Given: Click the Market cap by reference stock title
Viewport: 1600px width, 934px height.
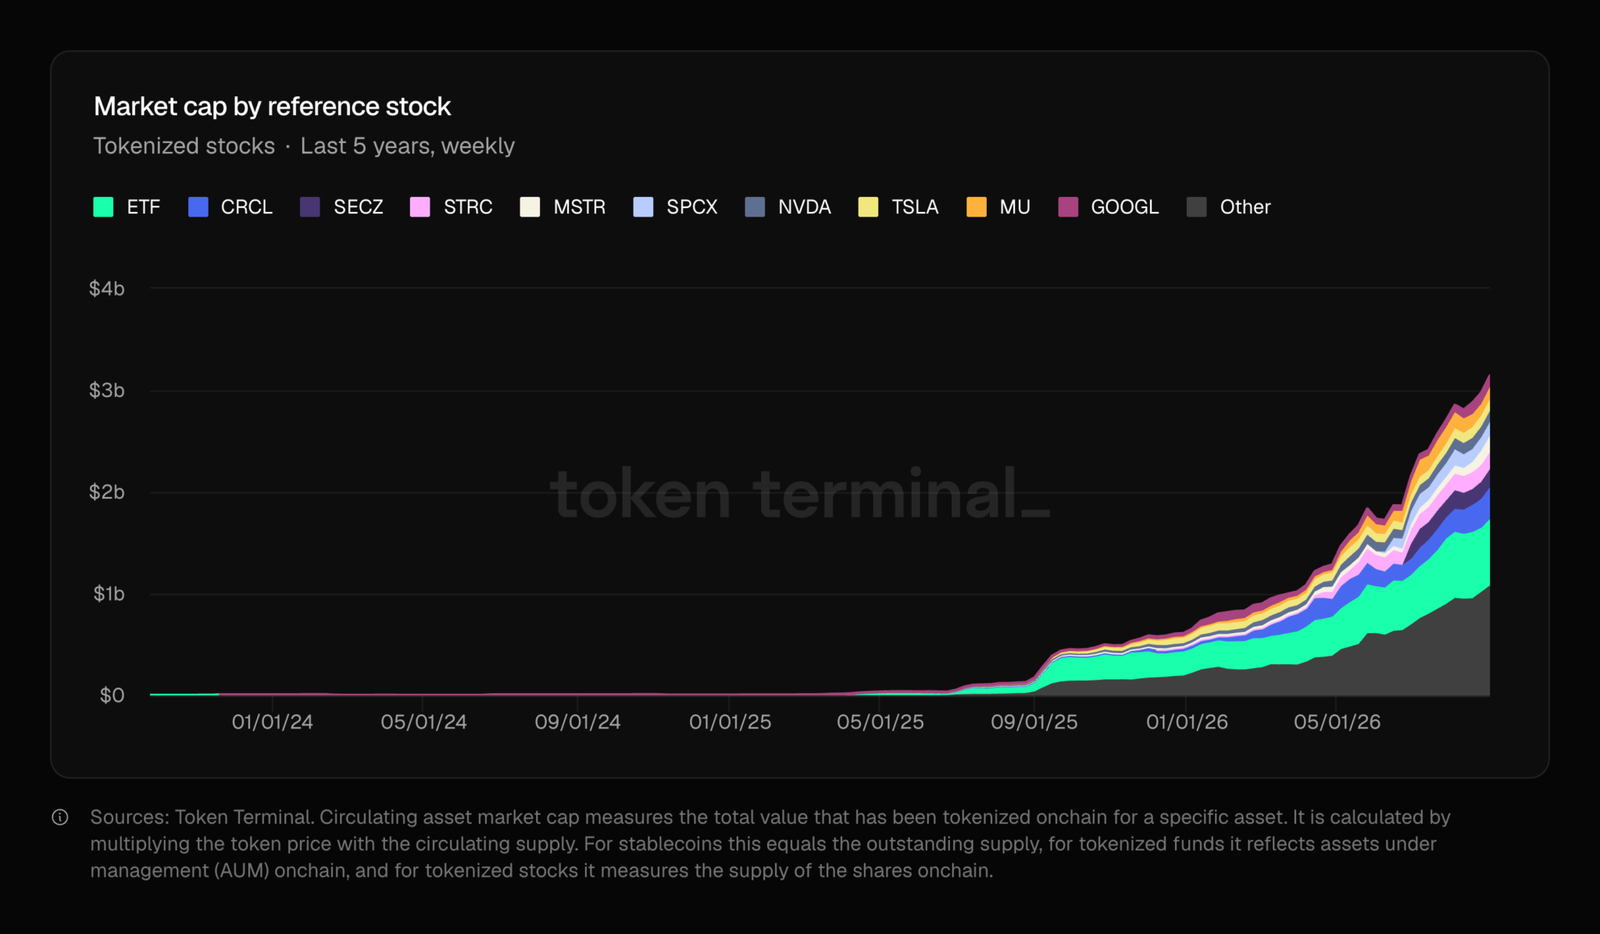Looking at the screenshot, I should click(x=272, y=106).
